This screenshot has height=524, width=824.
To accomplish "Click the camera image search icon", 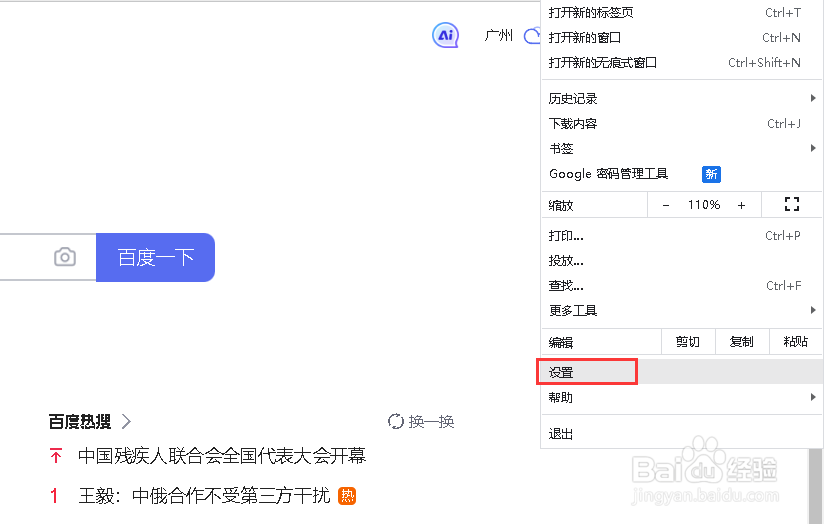I will click(65, 257).
